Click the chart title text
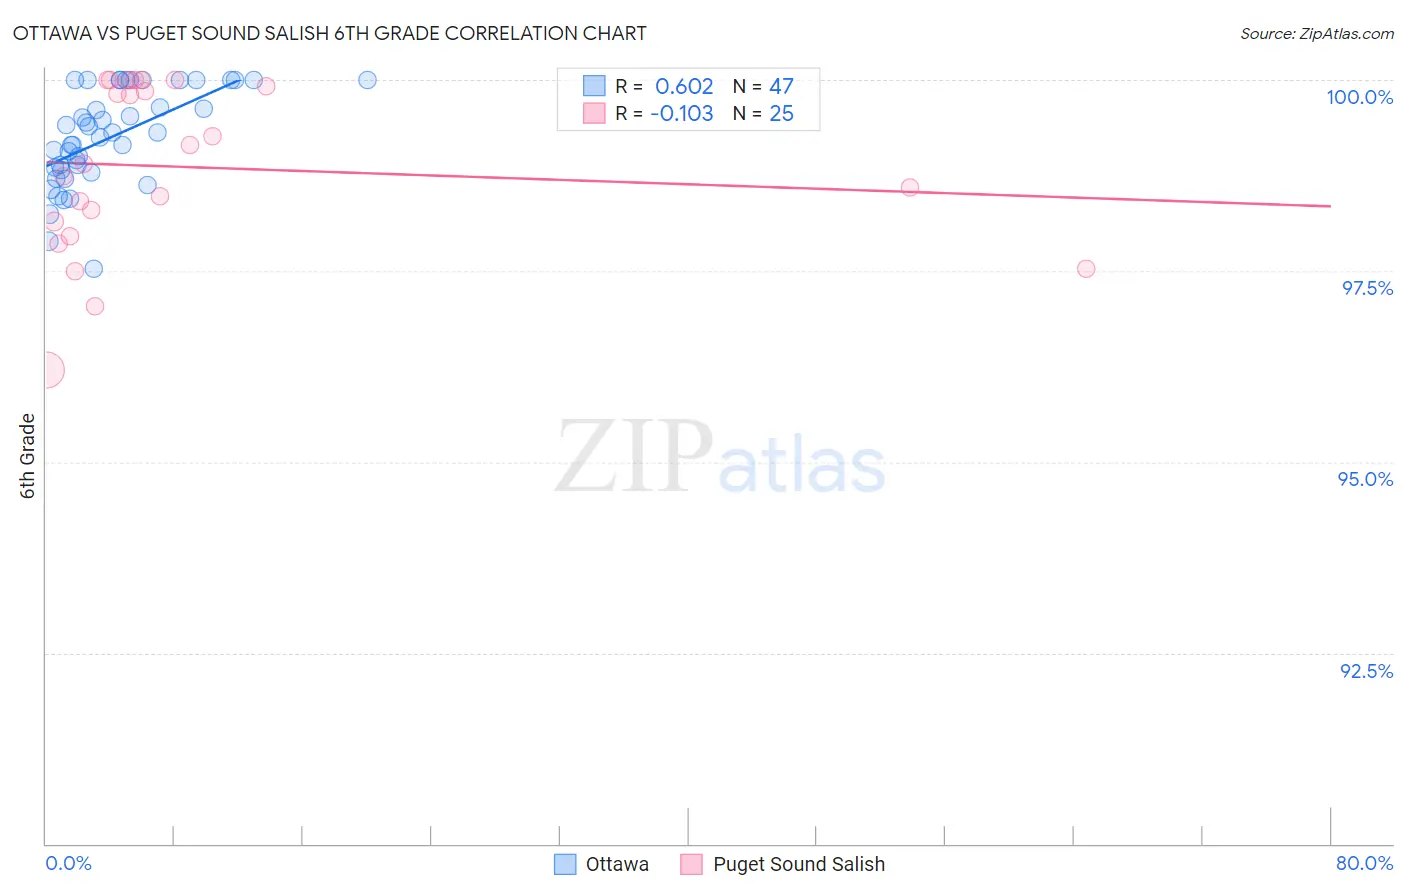The image size is (1406, 892). [x=329, y=33]
